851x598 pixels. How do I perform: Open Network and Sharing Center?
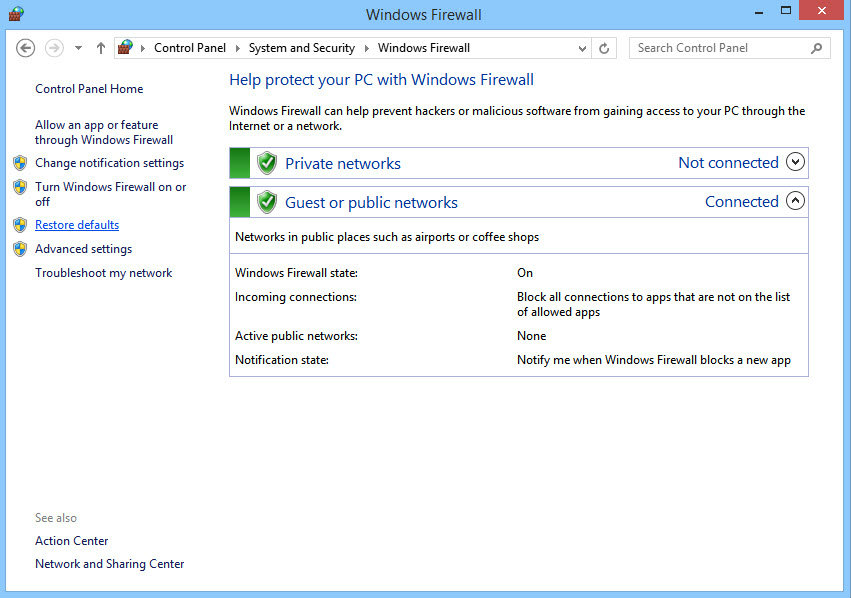tap(110, 564)
